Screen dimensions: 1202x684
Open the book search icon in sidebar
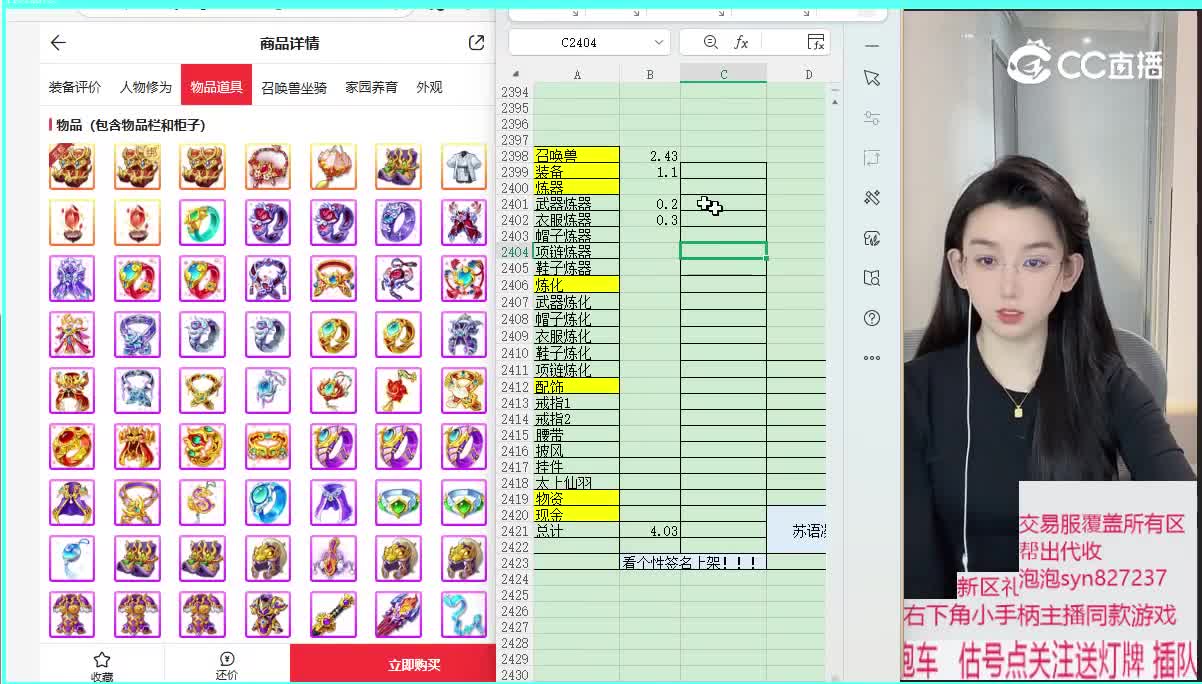872,278
